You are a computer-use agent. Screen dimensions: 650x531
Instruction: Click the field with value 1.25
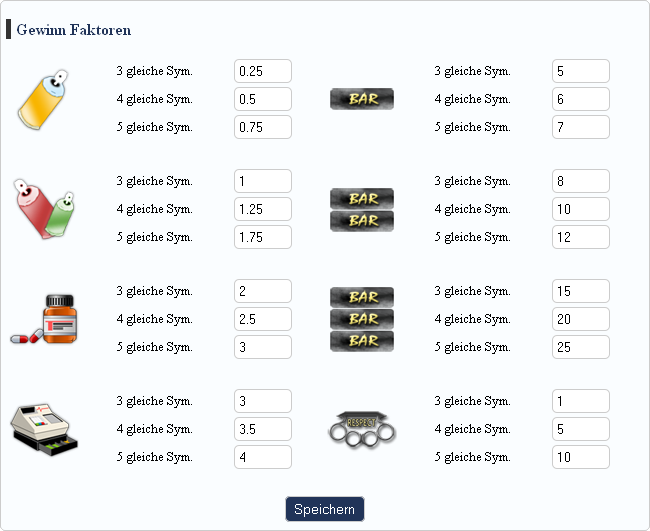click(x=263, y=209)
